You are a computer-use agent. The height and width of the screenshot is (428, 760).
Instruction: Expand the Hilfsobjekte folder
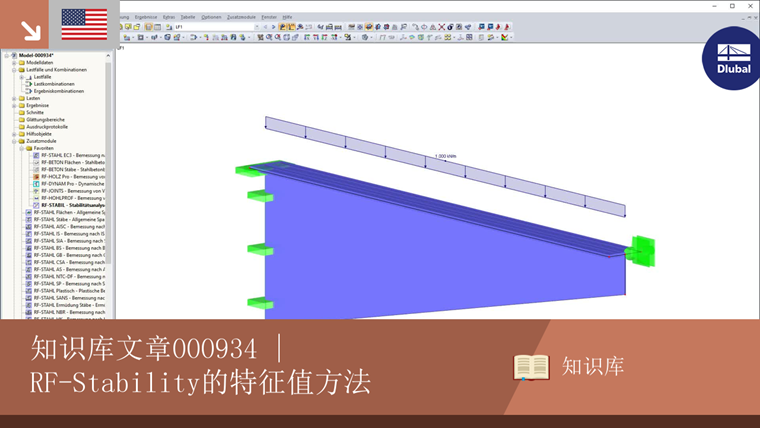coord(14,134)
